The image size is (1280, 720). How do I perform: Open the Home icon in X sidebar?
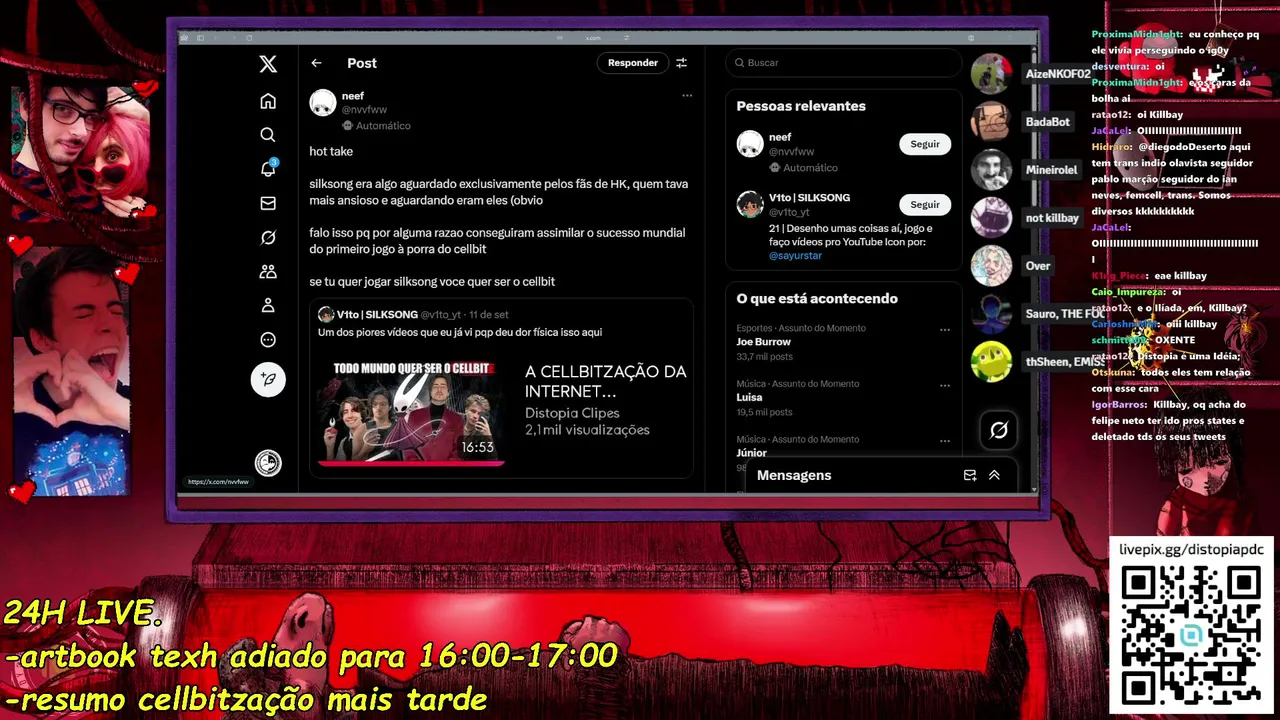[x=268, y=101]
